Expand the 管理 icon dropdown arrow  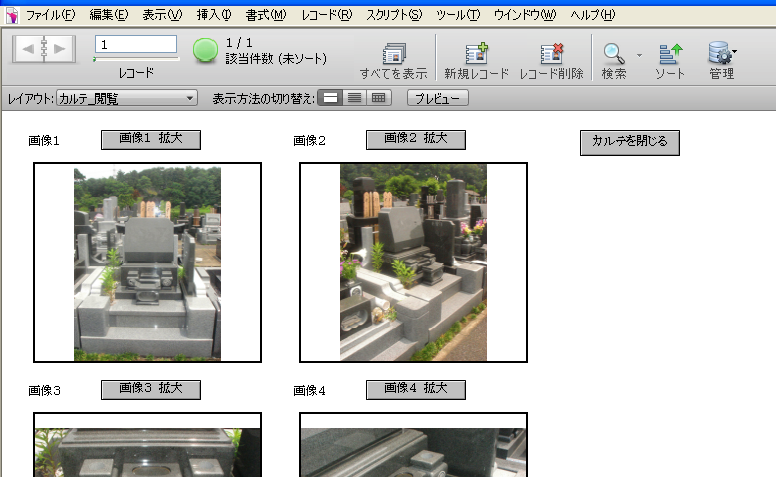click(x=735, y=50)
